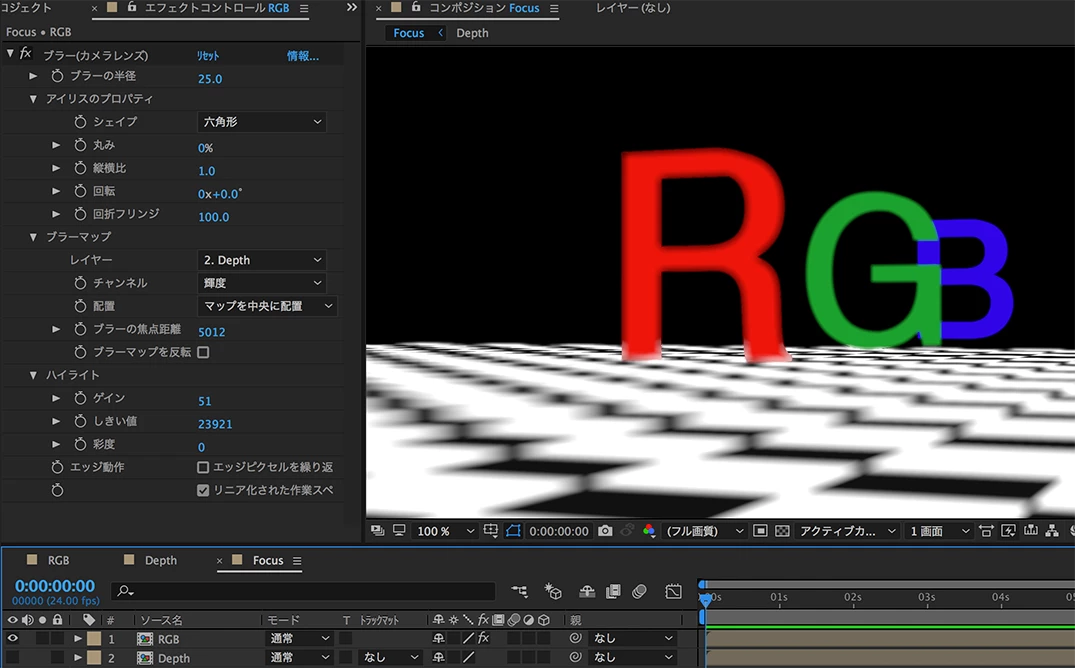Toggle the transparency grid icon
Viewport: 1075px width, 668px height.
[x=782, y=531]
